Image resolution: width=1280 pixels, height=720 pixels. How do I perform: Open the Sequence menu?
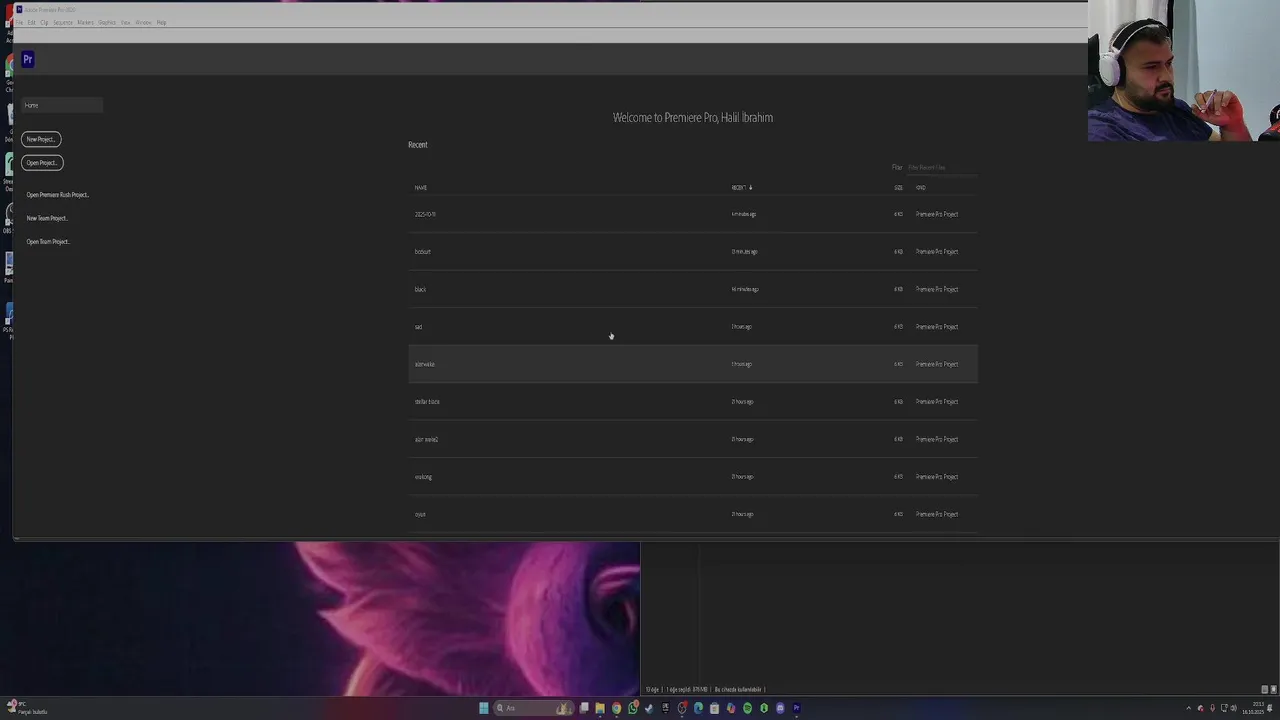click(63, 22)
